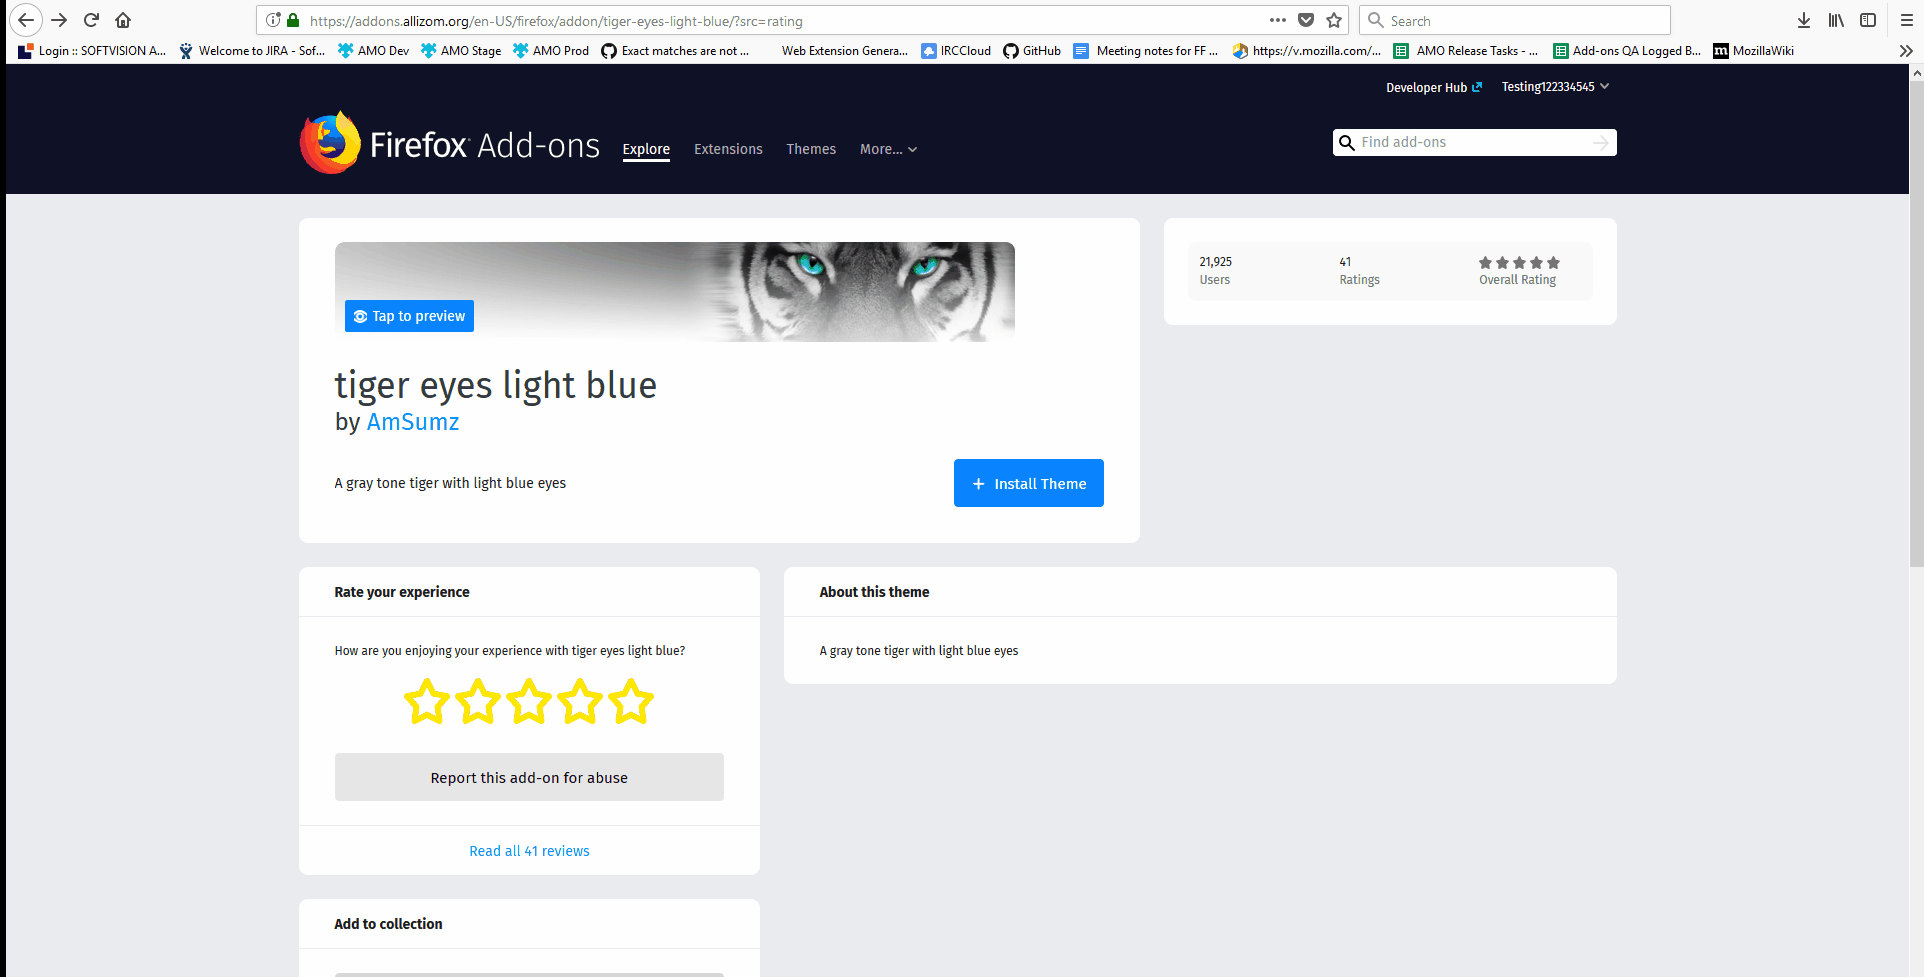Toggle the browser sidebar

coord(1868,20)
